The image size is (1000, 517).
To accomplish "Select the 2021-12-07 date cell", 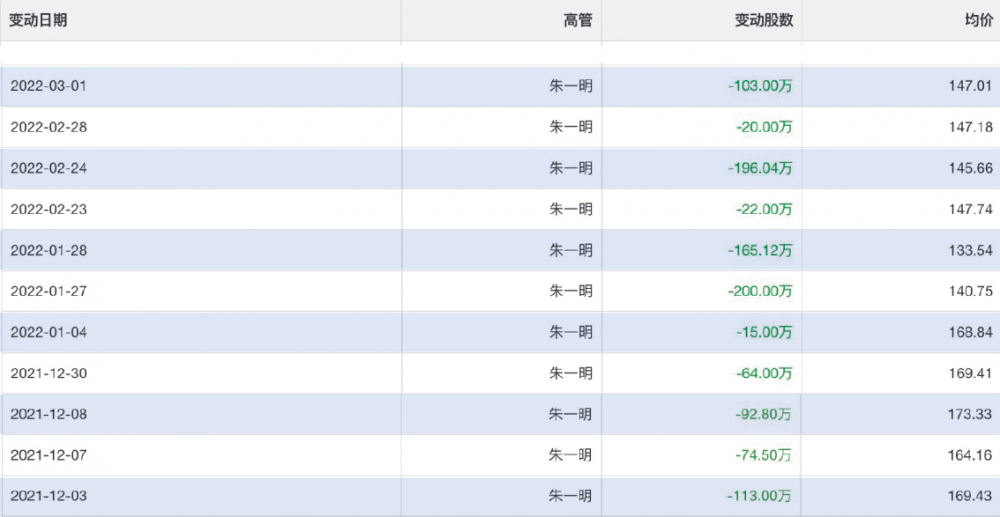I will pos(48,455).
